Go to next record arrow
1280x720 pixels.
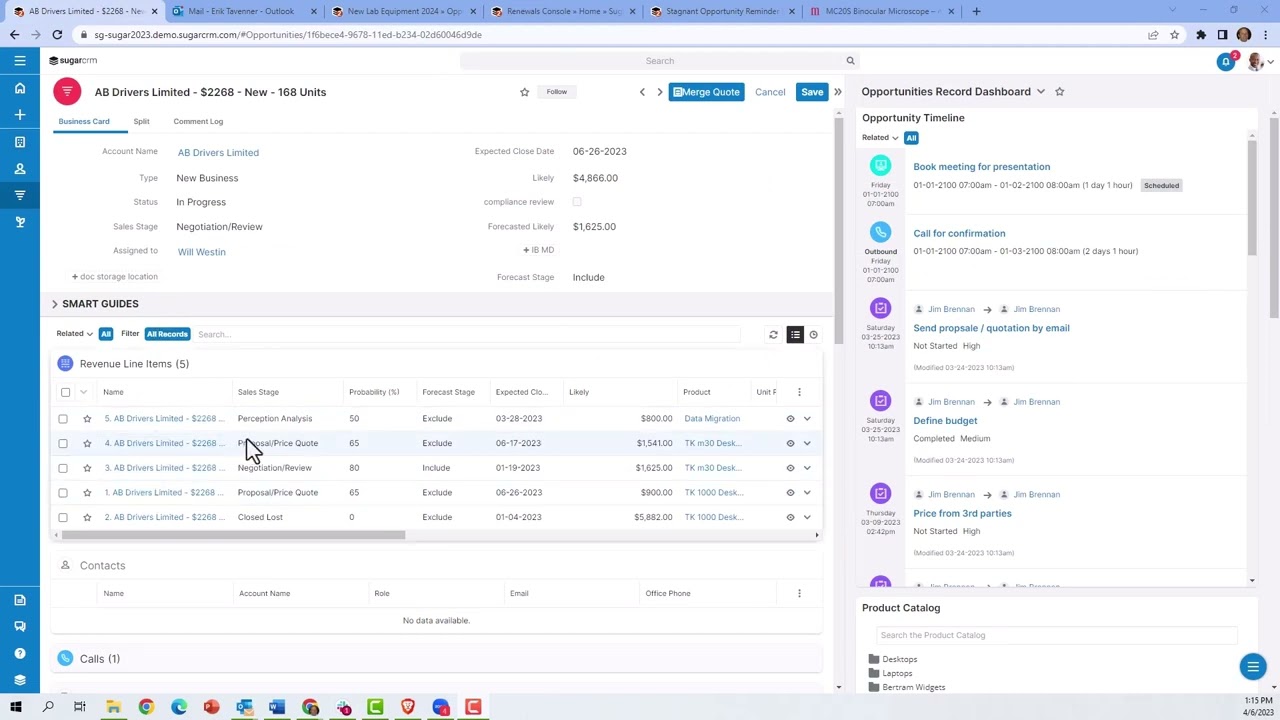click(660, 92)
